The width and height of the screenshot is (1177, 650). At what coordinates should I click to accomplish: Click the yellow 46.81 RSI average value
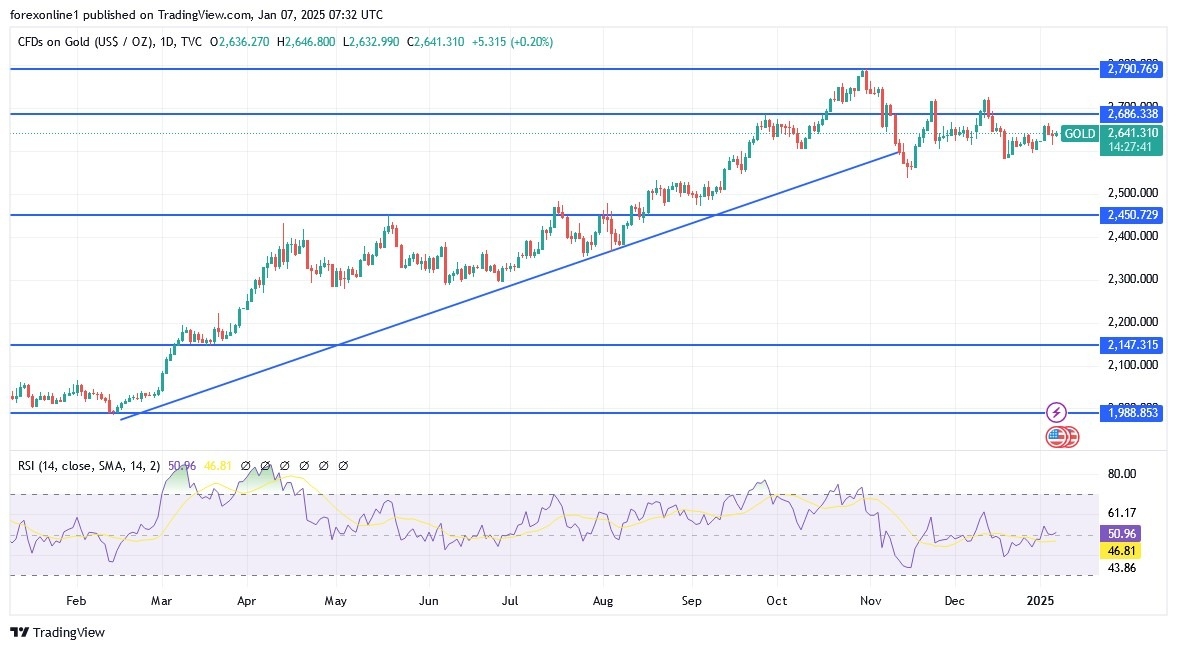pos(1118,549)
